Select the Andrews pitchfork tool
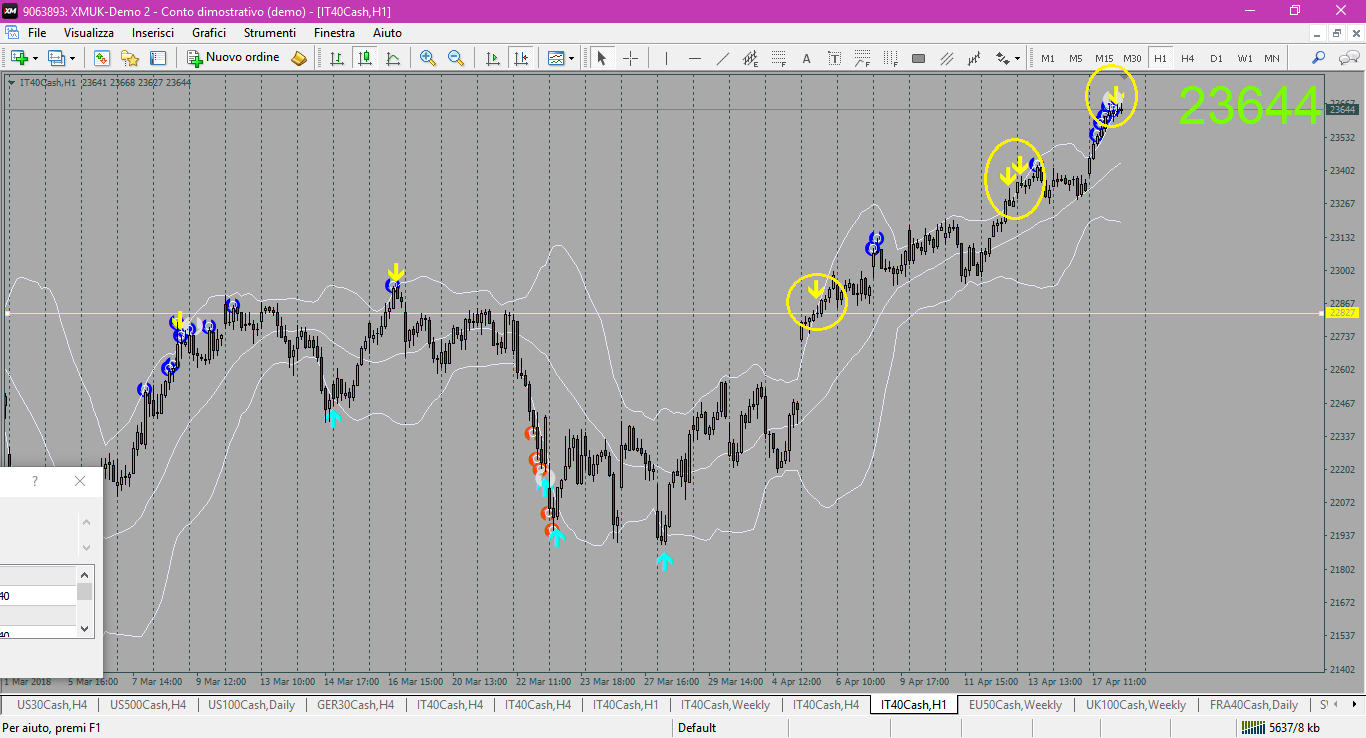This screenshot has width=1366, height=738. 946,58
